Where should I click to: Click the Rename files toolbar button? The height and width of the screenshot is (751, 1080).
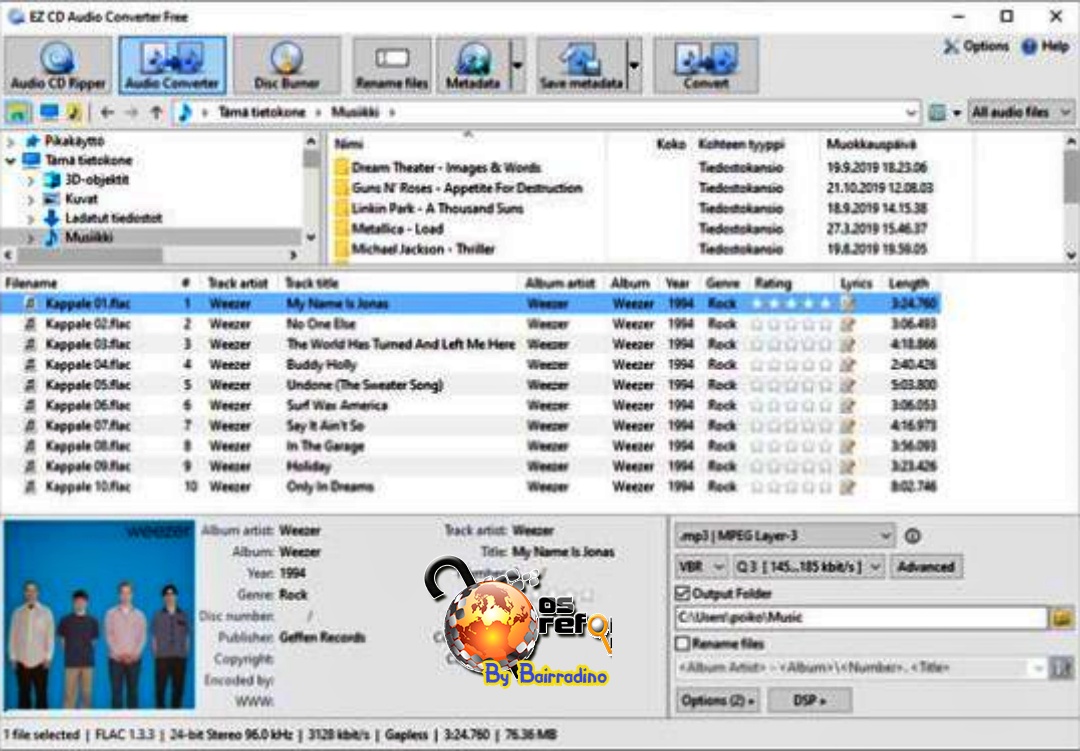click(x=392, y=65)
